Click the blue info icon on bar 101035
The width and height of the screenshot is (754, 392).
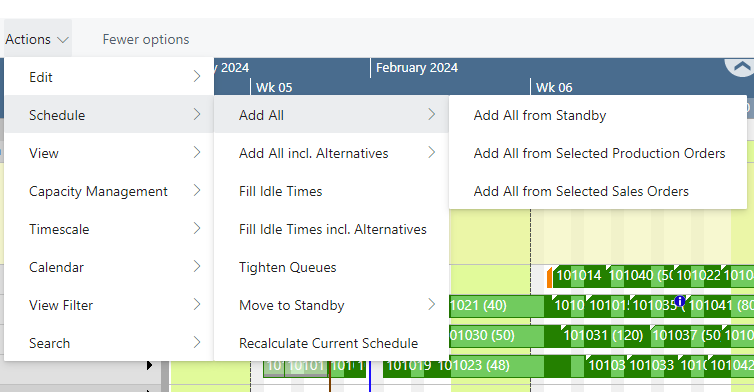679,301
